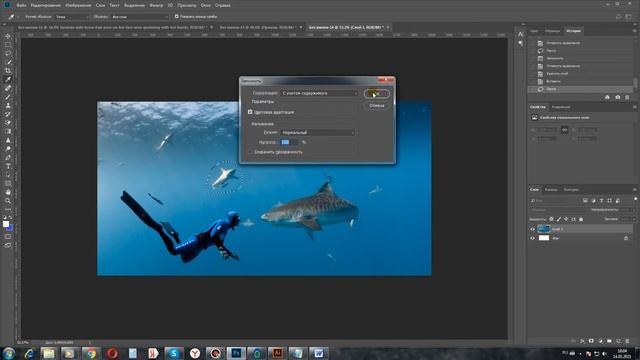The image size is (640, 360).
Task: Lock image pixels brush icon
Action: [x=559, y=219]
